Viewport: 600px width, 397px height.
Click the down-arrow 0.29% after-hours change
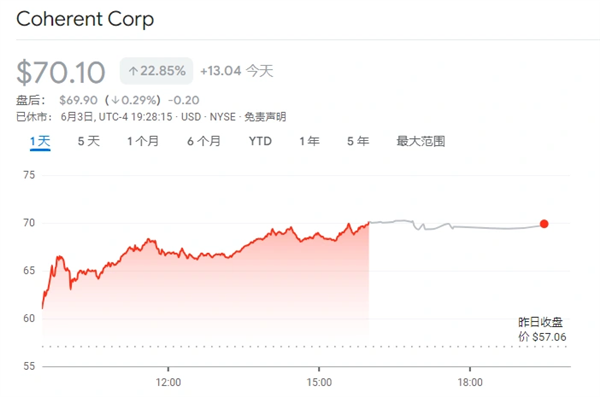click(x=133, y=100)
